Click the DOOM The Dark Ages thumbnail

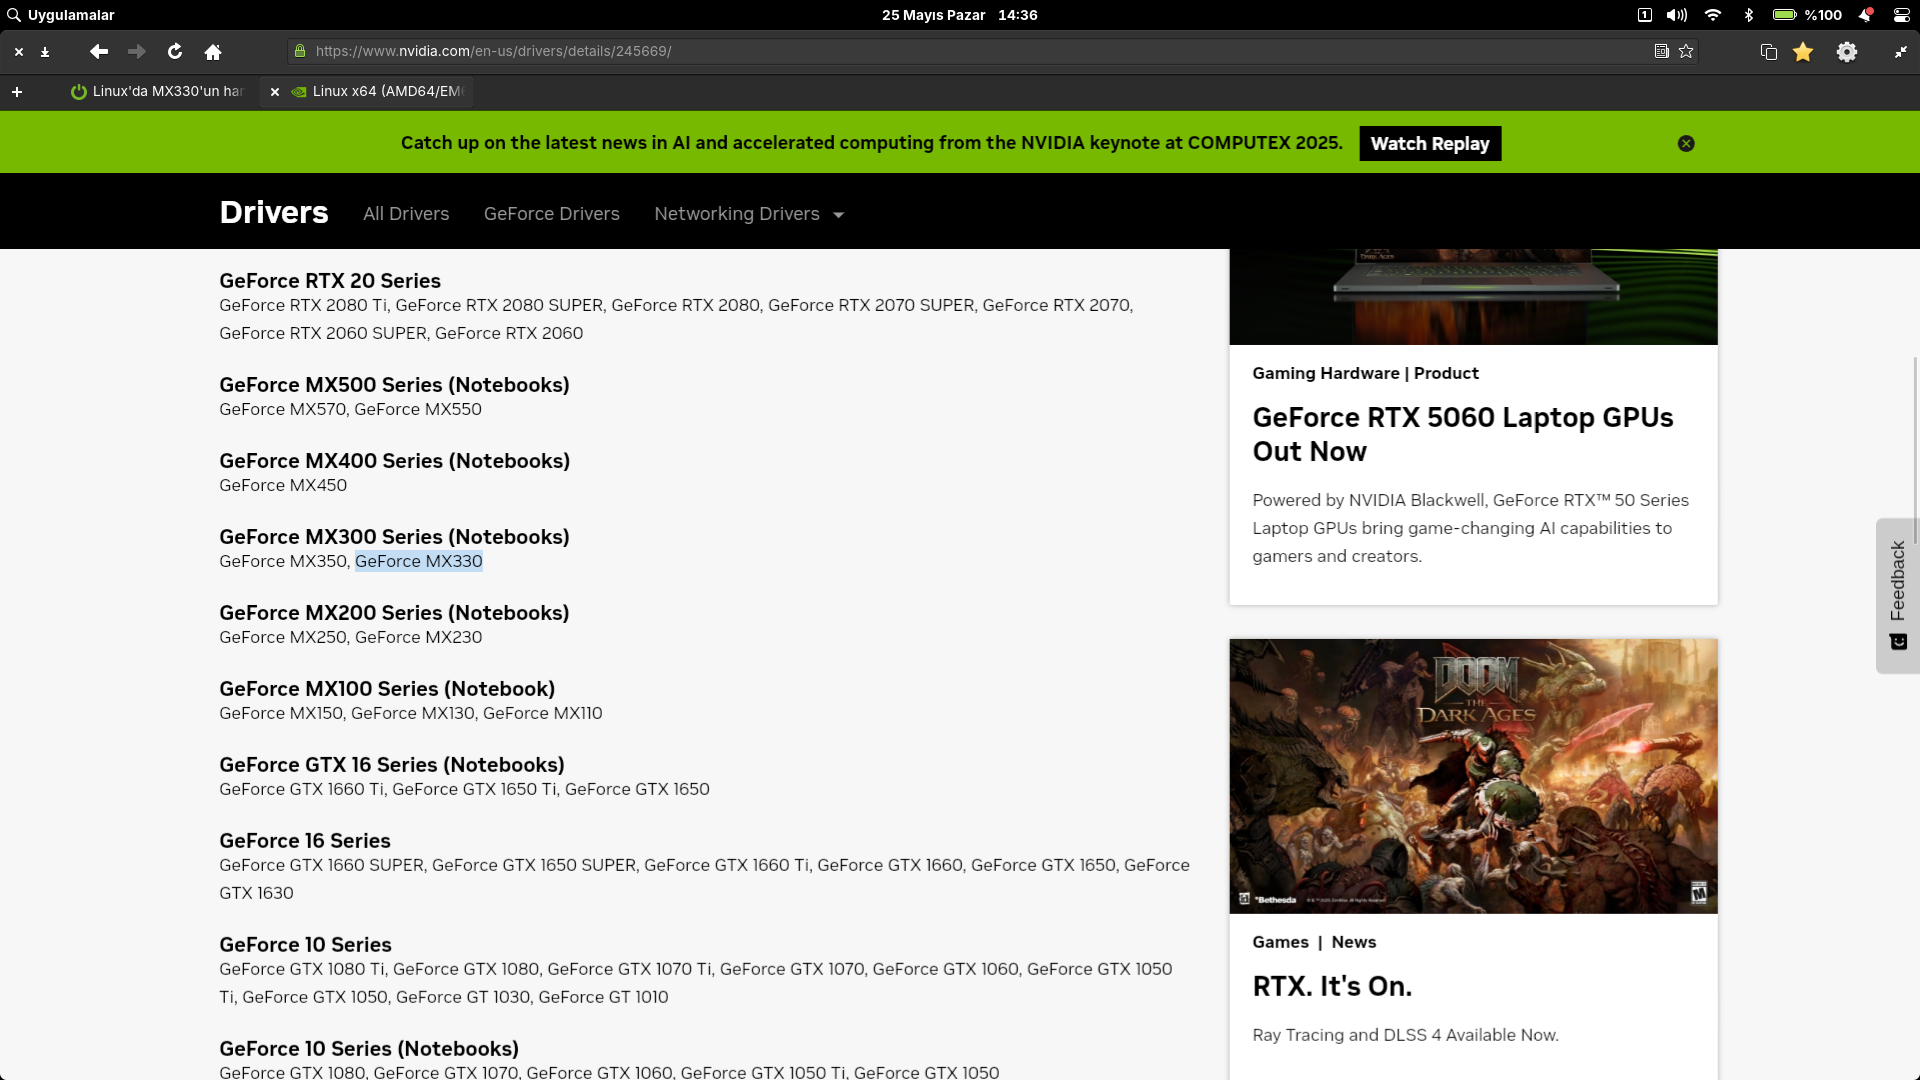(x=1473, y=776)
